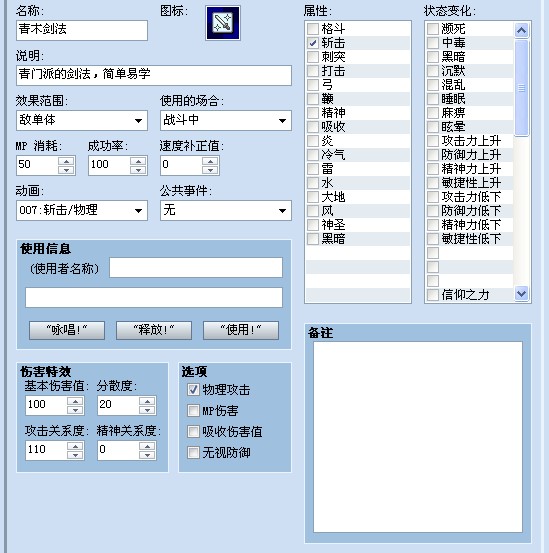The height and width of the screenshot is (553, 549).
Task: Tick the 吸收 attribute box
Action: (313, 127)
